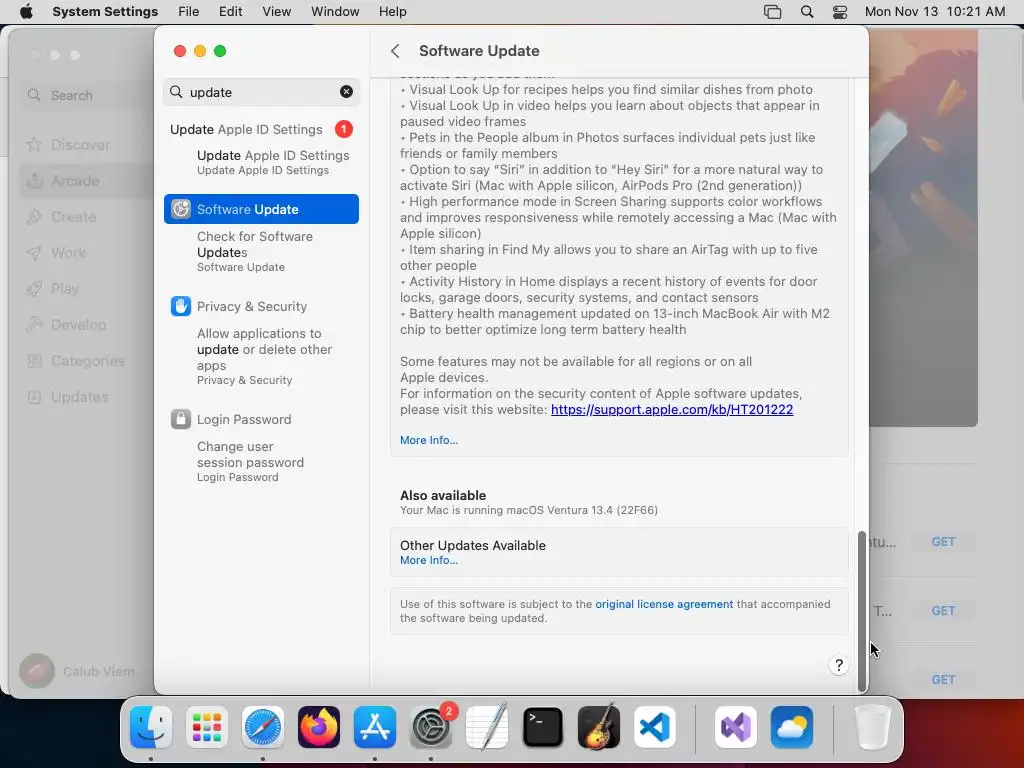
Task: Open App Store from the Dock
Action: [375, 726]
